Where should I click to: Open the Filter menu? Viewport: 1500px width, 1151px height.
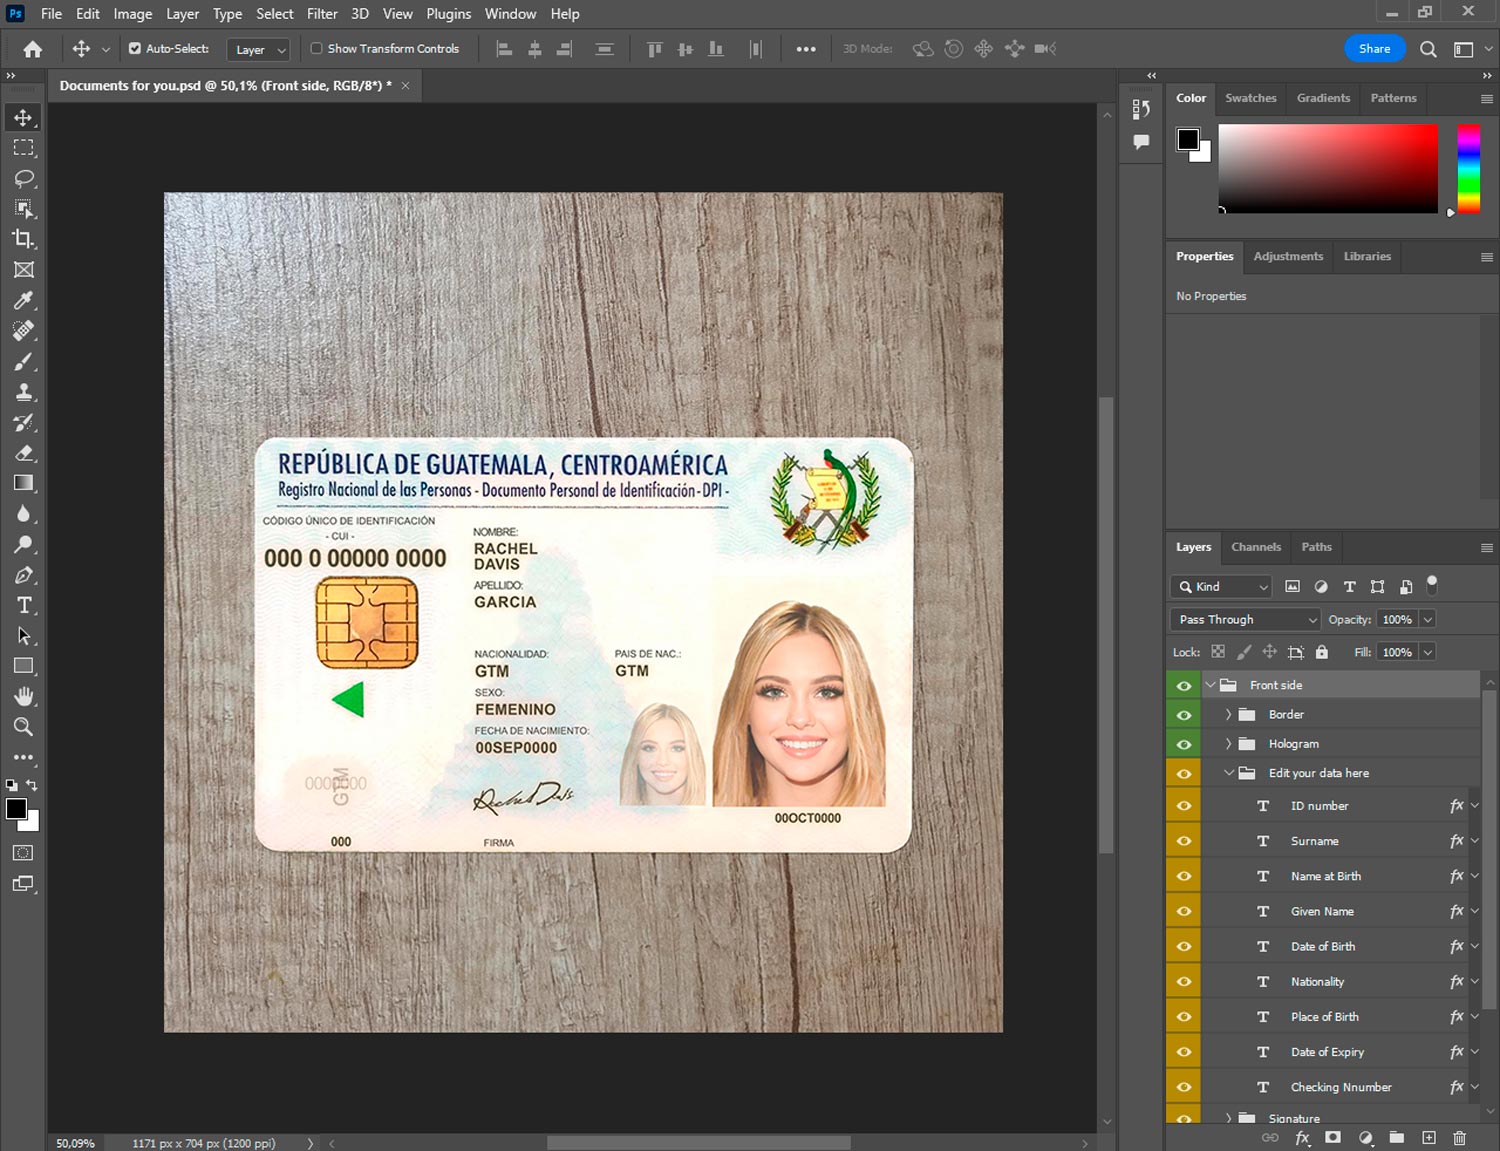(322, 14)
